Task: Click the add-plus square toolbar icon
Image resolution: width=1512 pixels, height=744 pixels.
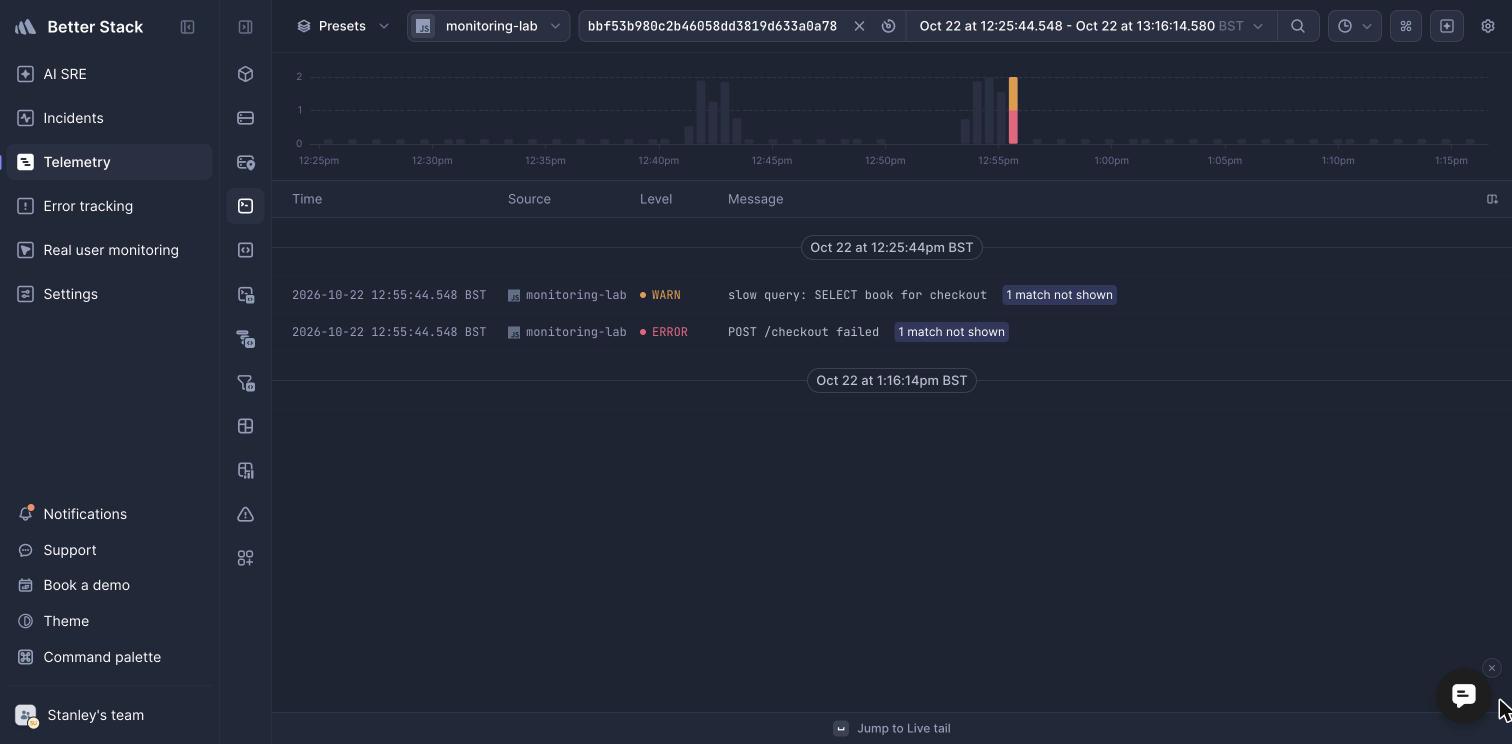Action: tap(1447, 26)
